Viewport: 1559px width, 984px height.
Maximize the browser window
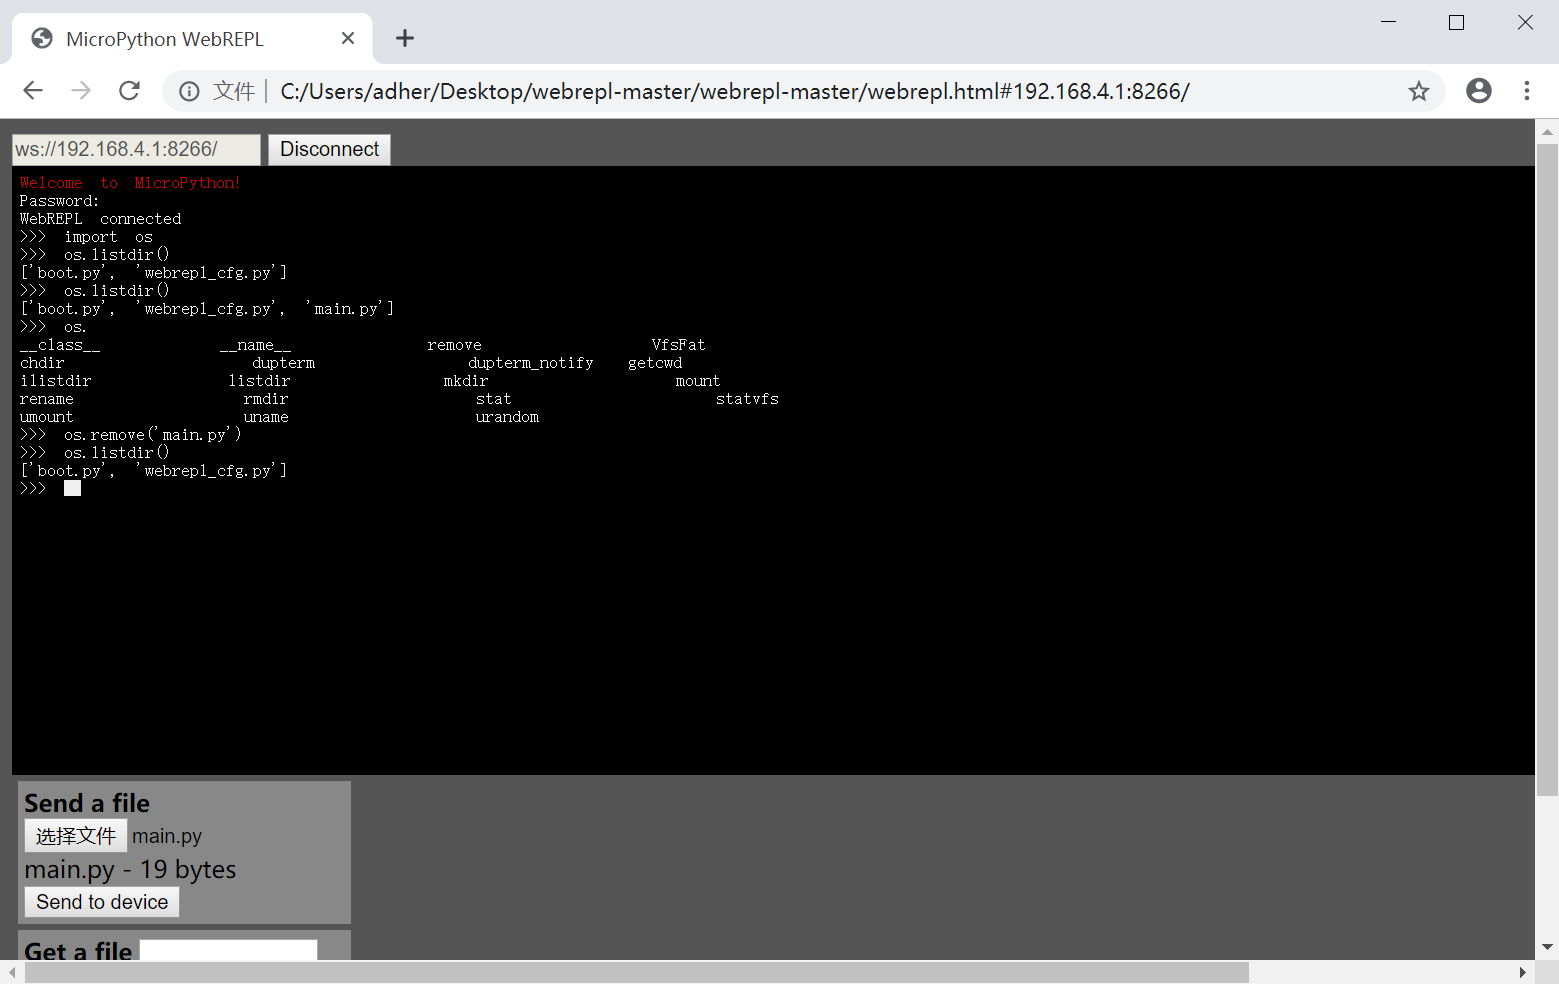1456,22
